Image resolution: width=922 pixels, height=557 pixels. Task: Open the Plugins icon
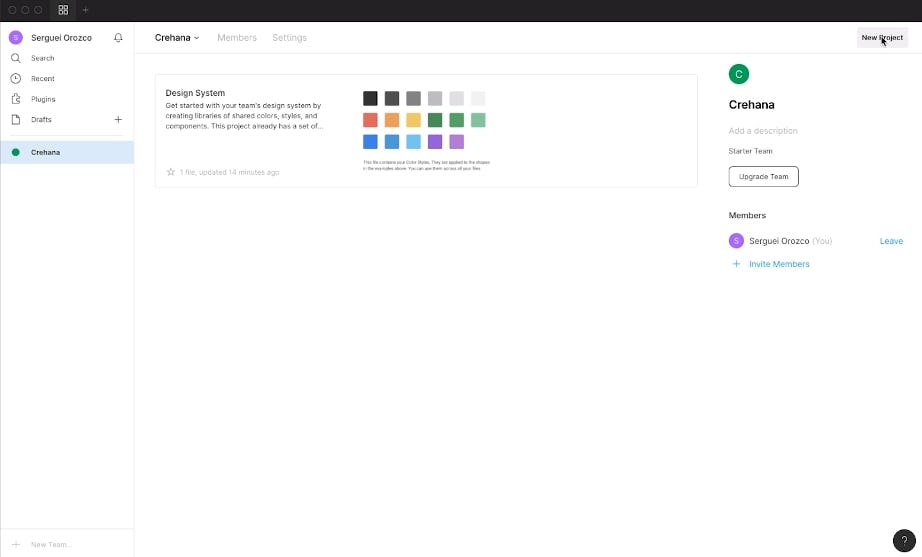tap(16, 99)
